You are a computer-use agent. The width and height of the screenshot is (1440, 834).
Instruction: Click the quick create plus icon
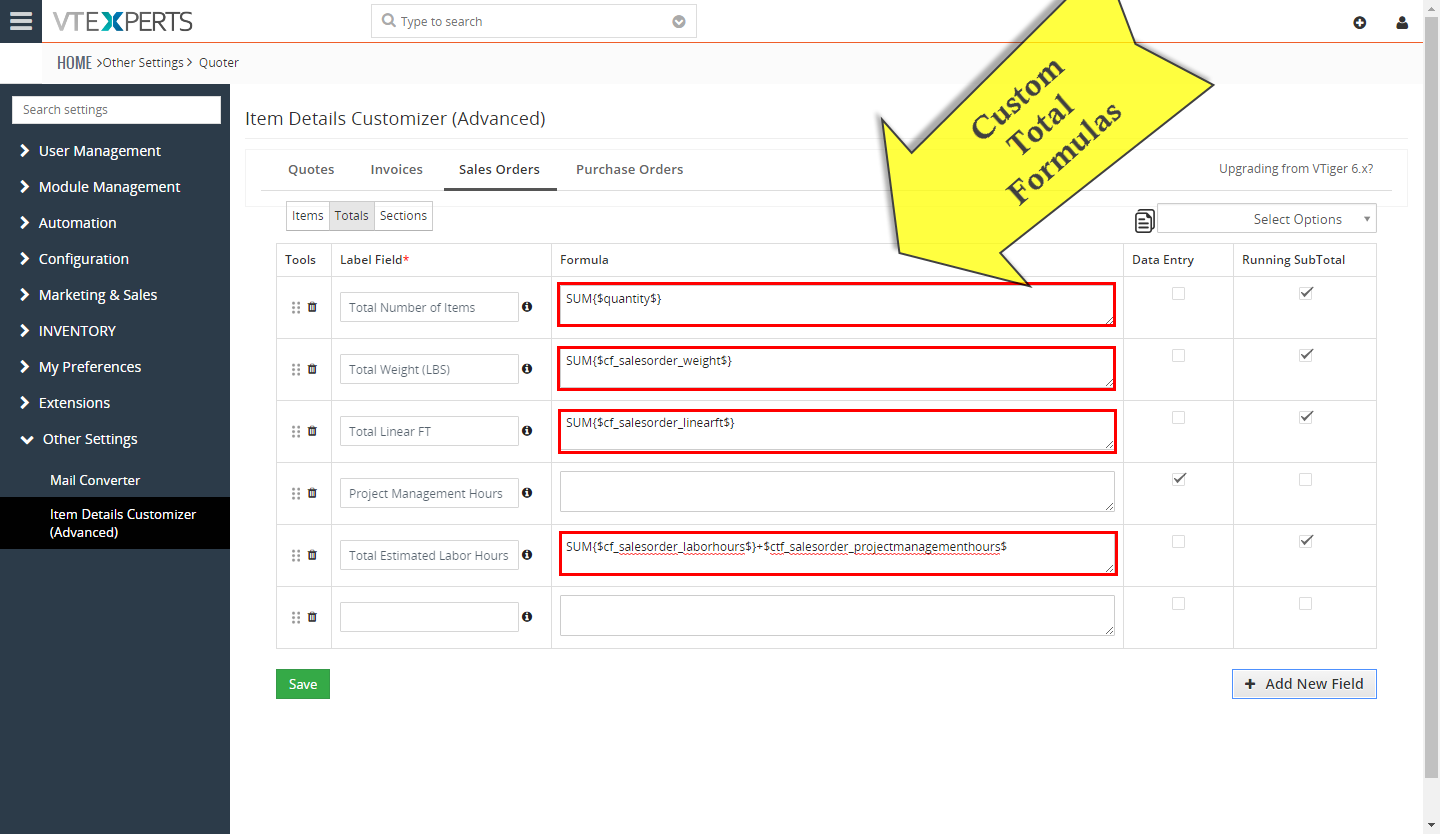(1360, 22)
